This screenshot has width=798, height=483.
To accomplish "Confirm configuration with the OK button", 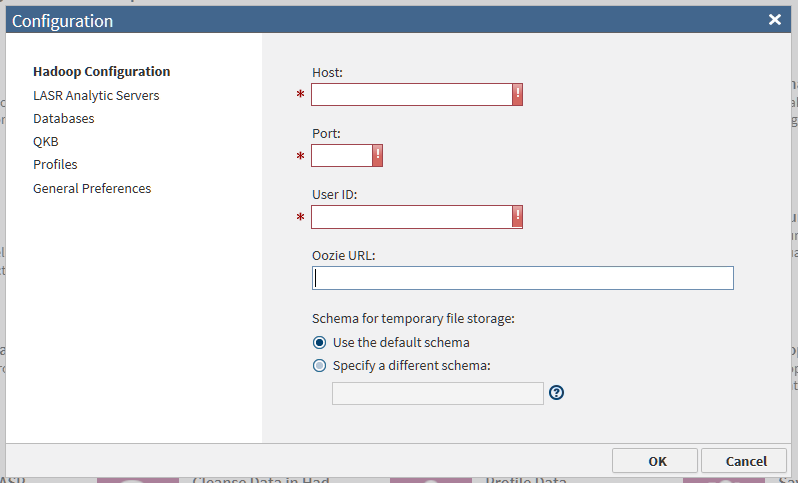I will (x=655, y=461).
